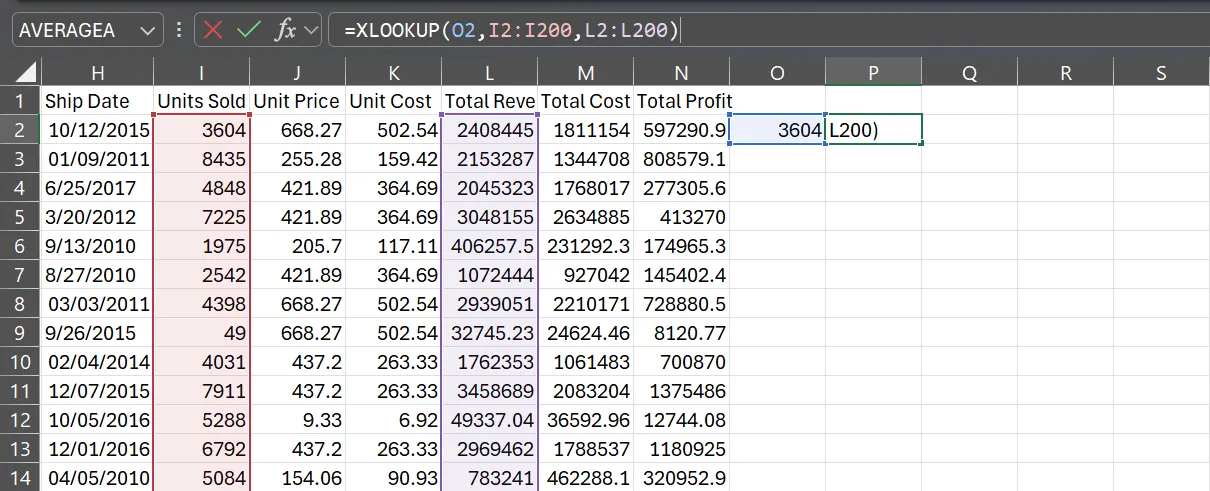Click unit cost value 90.93
Image resolution: width=1210 pixels, height=491 pixels.
[x=393, y=478]
